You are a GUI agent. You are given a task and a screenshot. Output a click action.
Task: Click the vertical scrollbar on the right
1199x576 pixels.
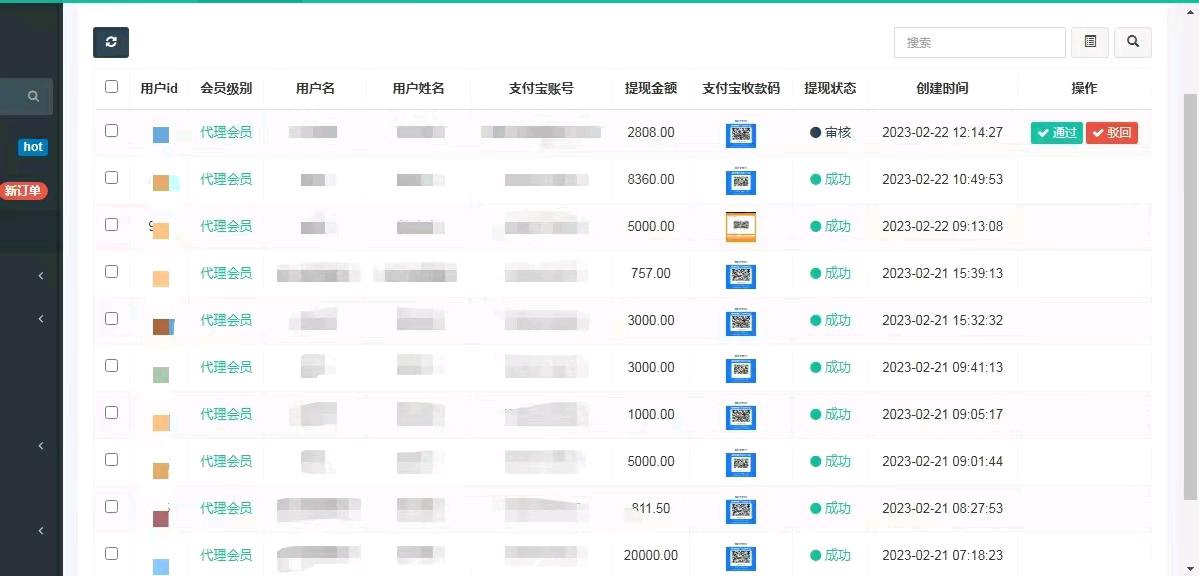[x=1190, y=300]
